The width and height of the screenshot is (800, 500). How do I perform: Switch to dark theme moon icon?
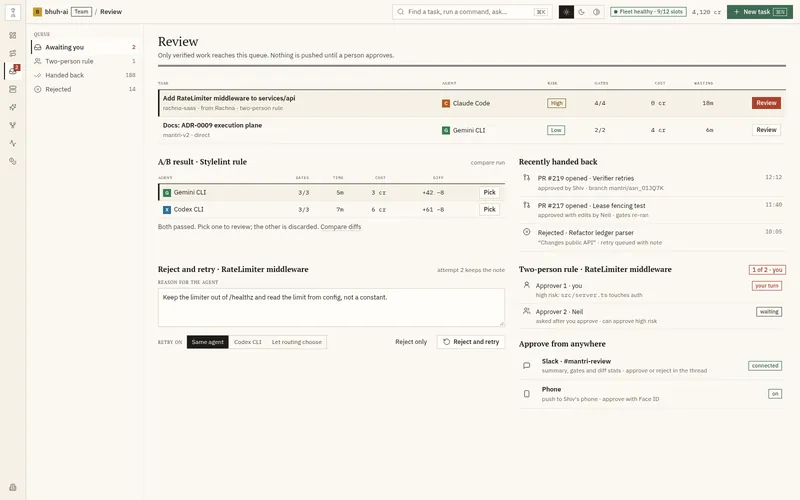tap(582, 12)
